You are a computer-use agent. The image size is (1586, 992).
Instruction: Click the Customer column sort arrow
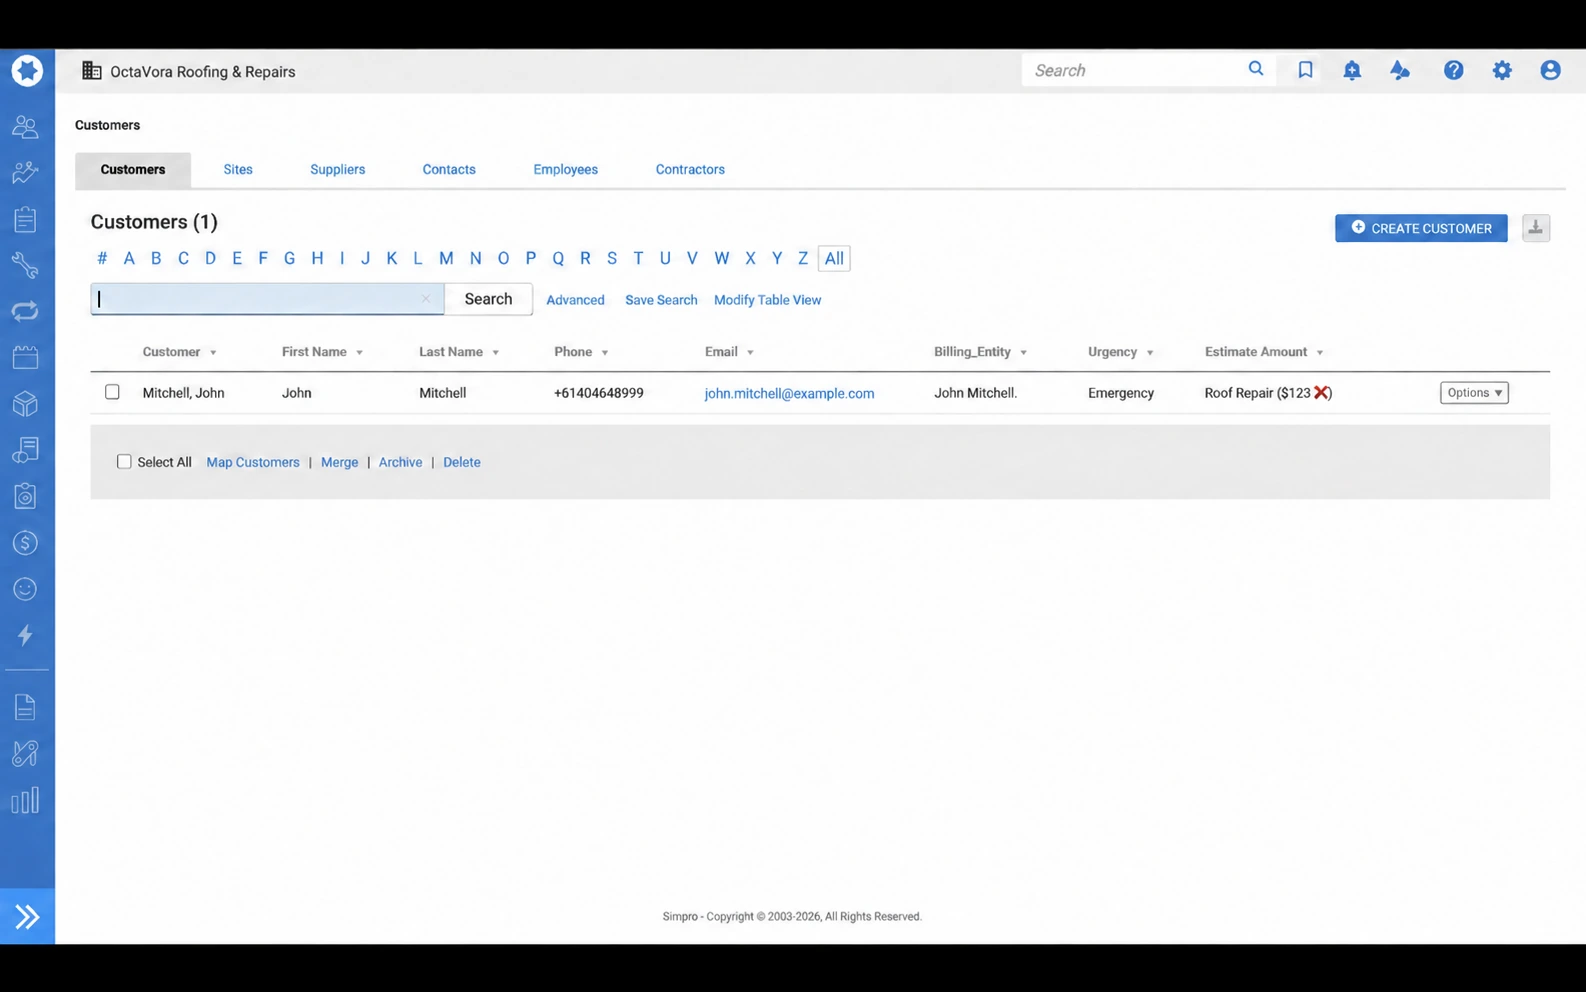(x=213, y=353)
